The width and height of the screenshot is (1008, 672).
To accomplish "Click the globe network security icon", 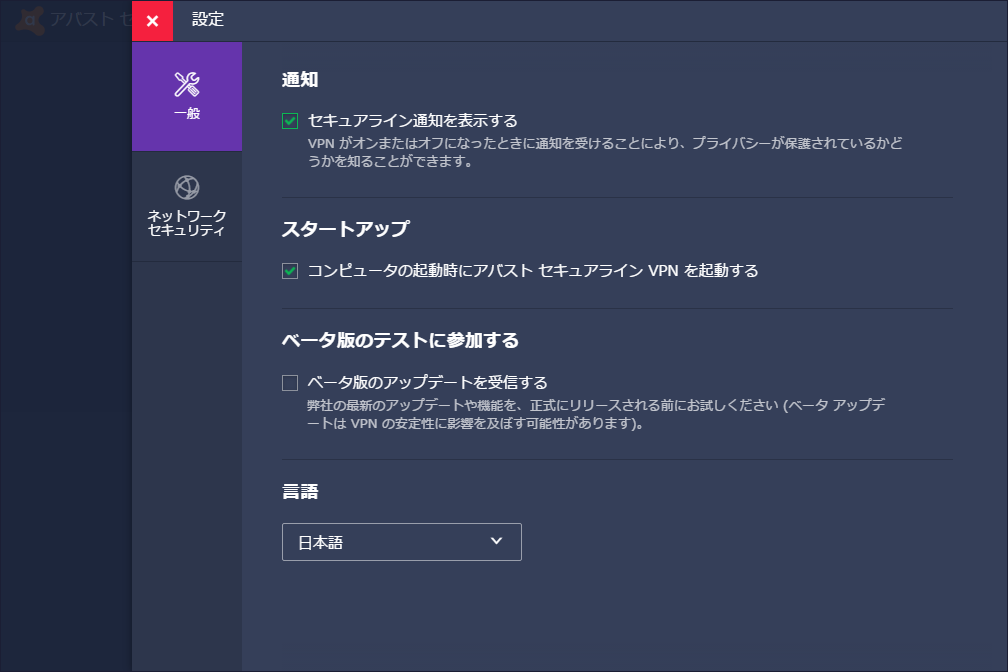I will 185,185.
